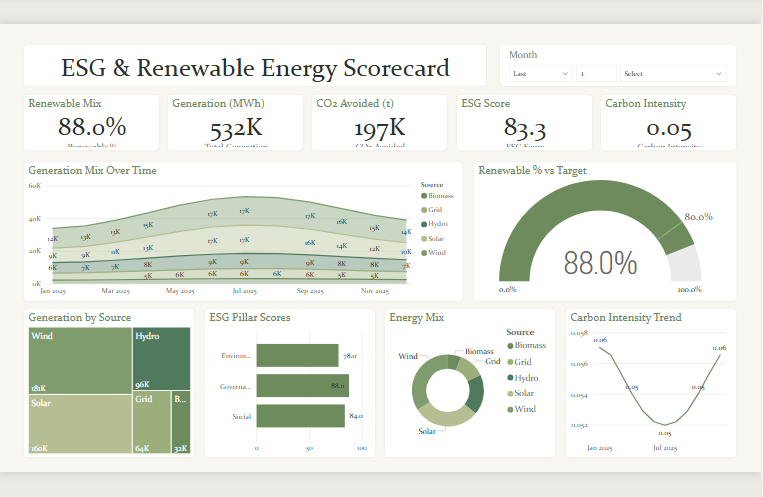Select Solar legend entry in Generation Mix chart
The height and width of the screenshot is (497, 763).
pyautogui.click(x=432, y=239)
